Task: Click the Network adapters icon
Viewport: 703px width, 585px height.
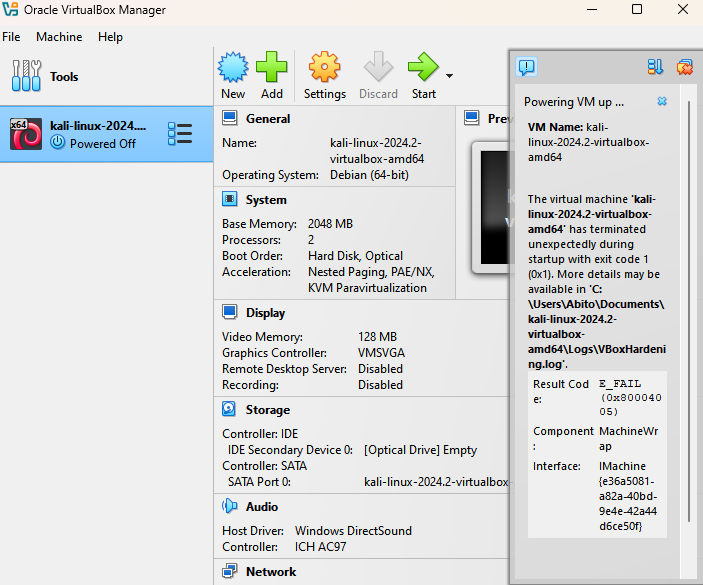Action: [x=230, y=571]
